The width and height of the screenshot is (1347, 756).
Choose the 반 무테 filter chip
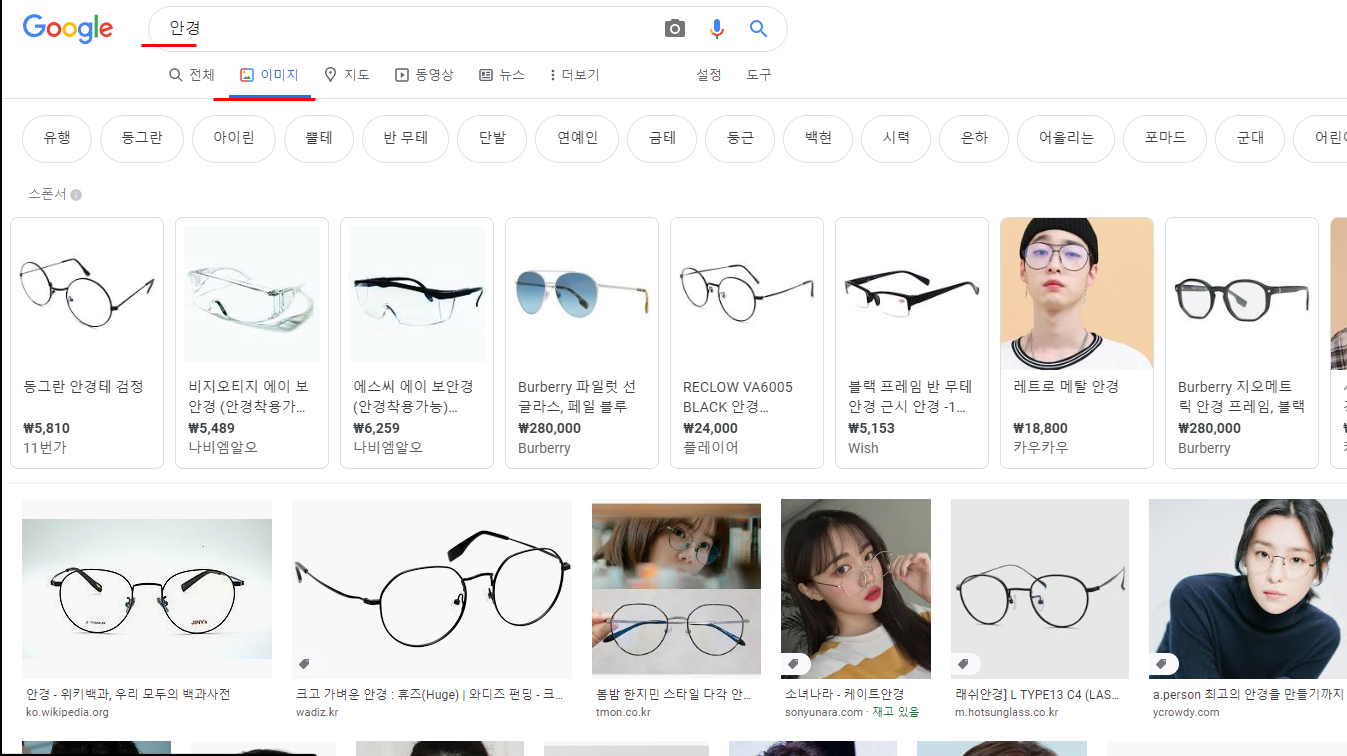coord(405,139)
